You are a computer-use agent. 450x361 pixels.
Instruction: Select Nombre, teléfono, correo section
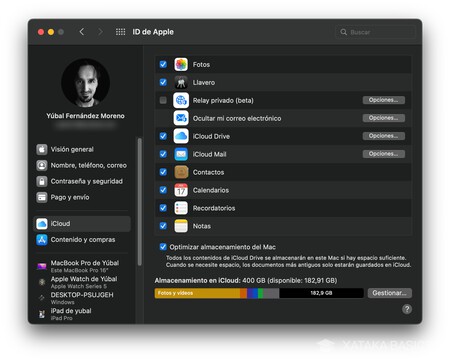[83, 165]
